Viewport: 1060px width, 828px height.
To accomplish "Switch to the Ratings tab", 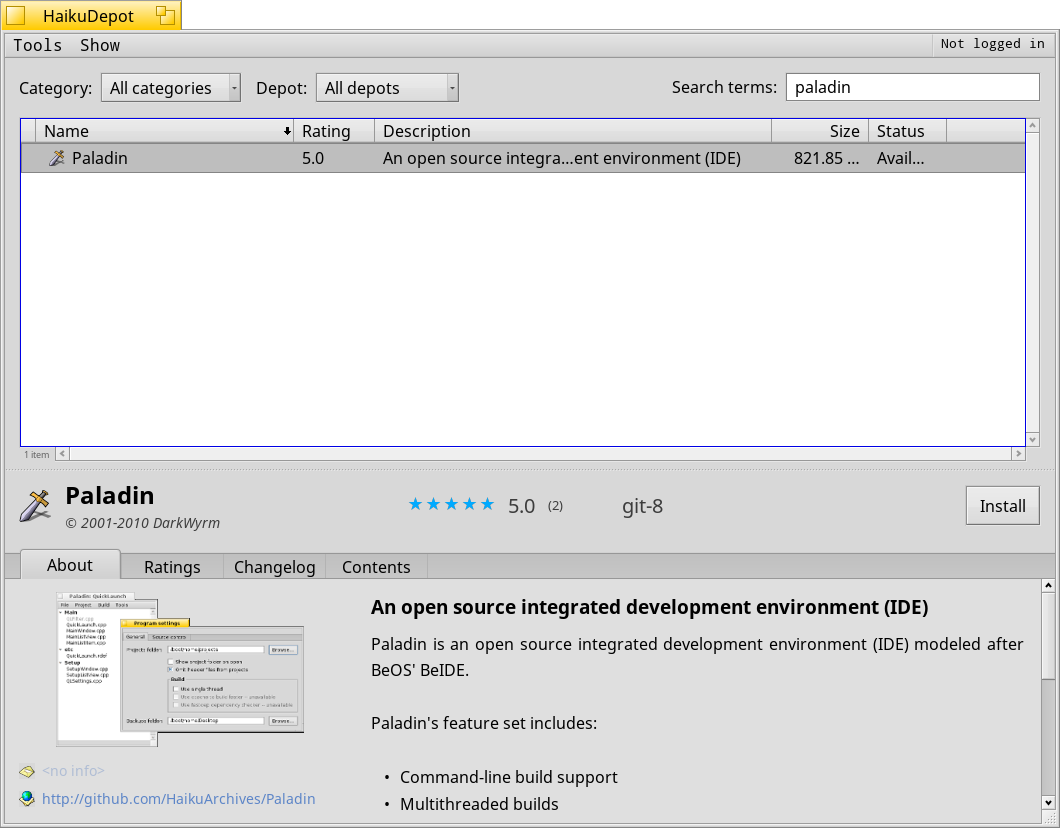I will 172,566.
